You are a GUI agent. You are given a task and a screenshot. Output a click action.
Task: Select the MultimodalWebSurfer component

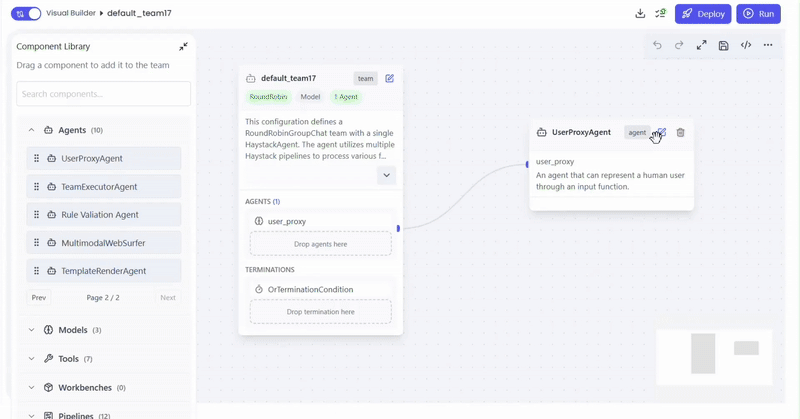point(104,243)
